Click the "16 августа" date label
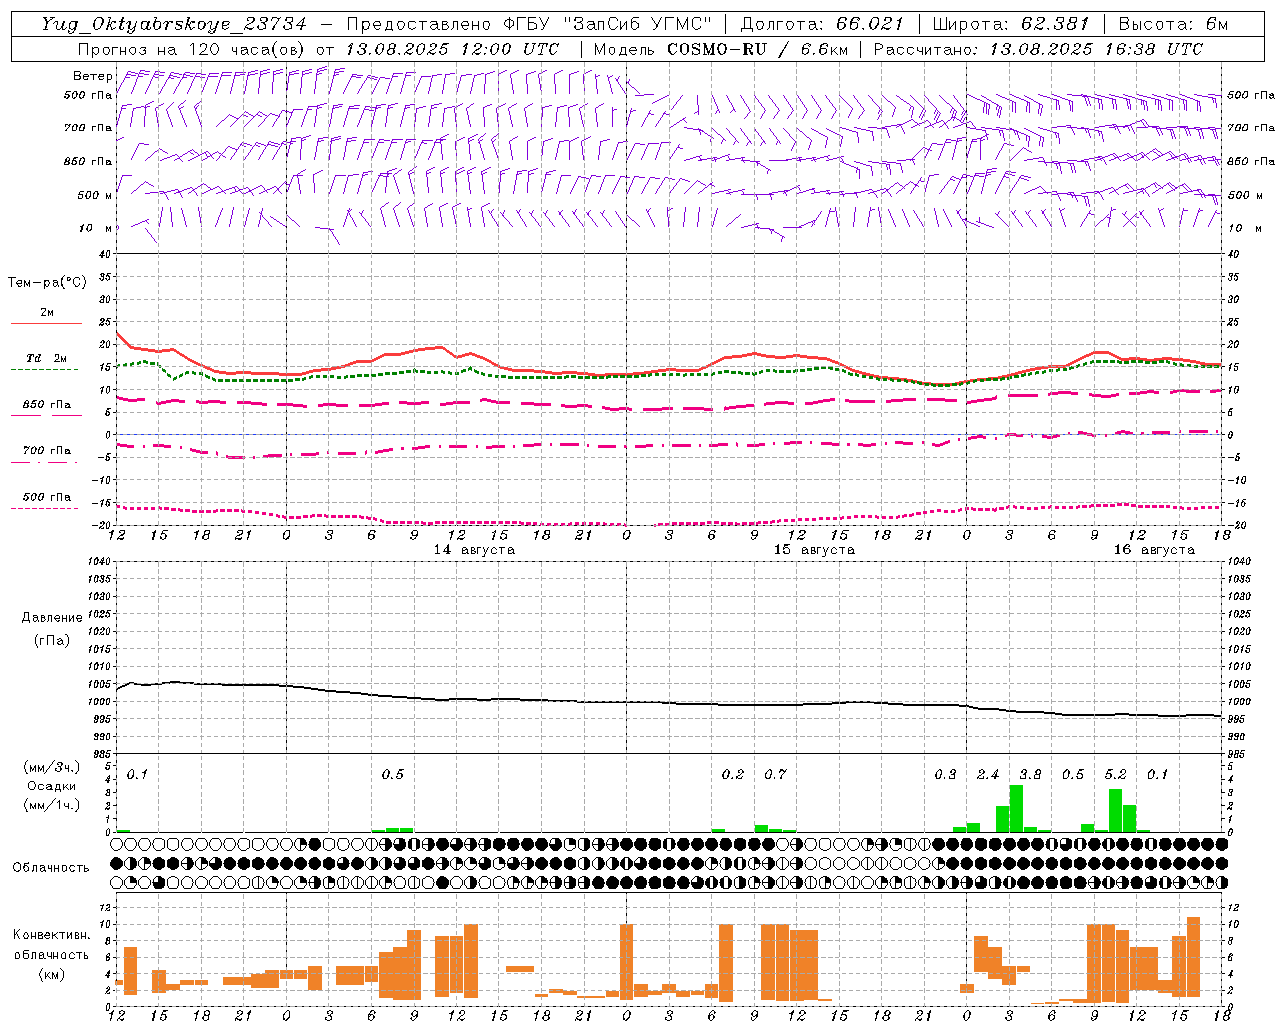Screen dimensions: 1280x1024 [1154, 550]
